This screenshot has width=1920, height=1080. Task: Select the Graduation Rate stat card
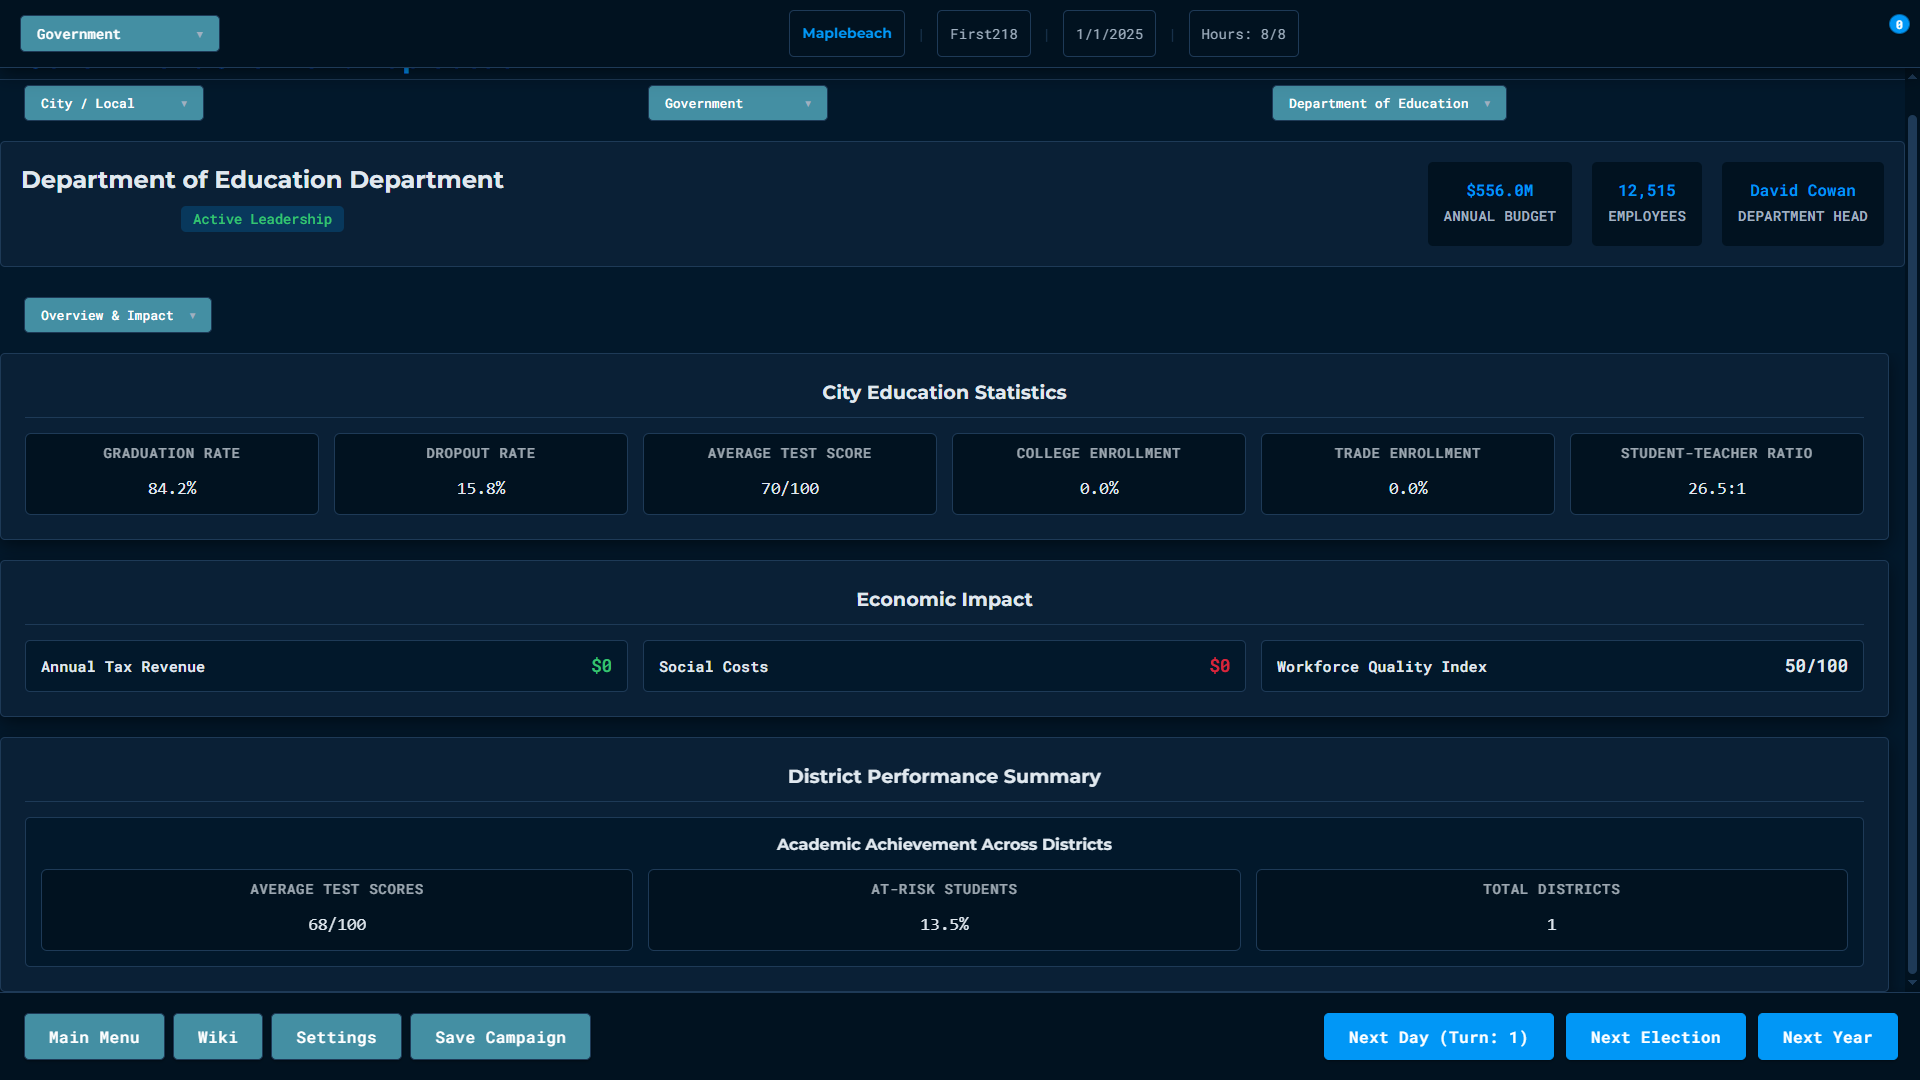(172, 473)
